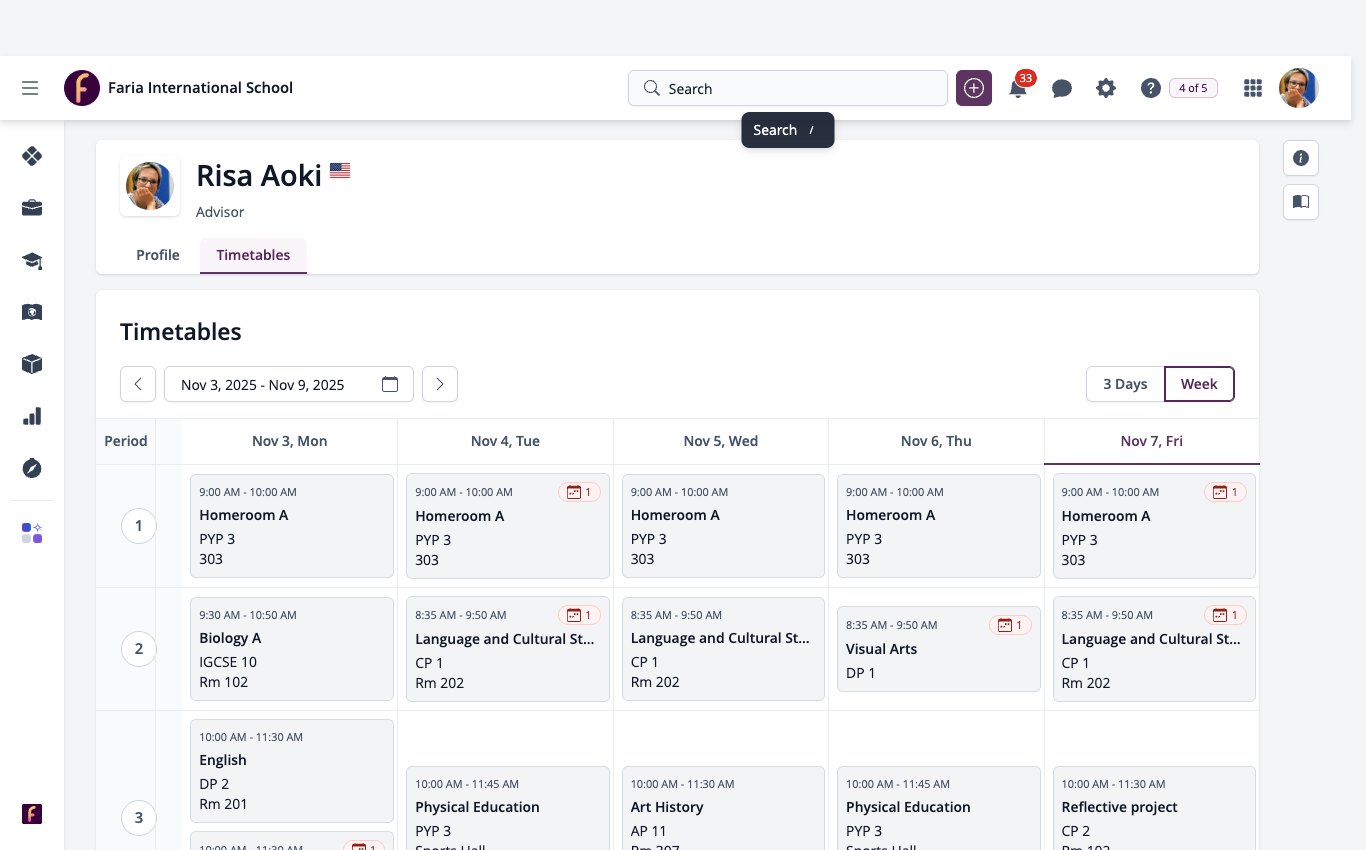Open the bar chart reports sidebar icon
This screenshot has width=1366, height=850.
click(32, 416)
